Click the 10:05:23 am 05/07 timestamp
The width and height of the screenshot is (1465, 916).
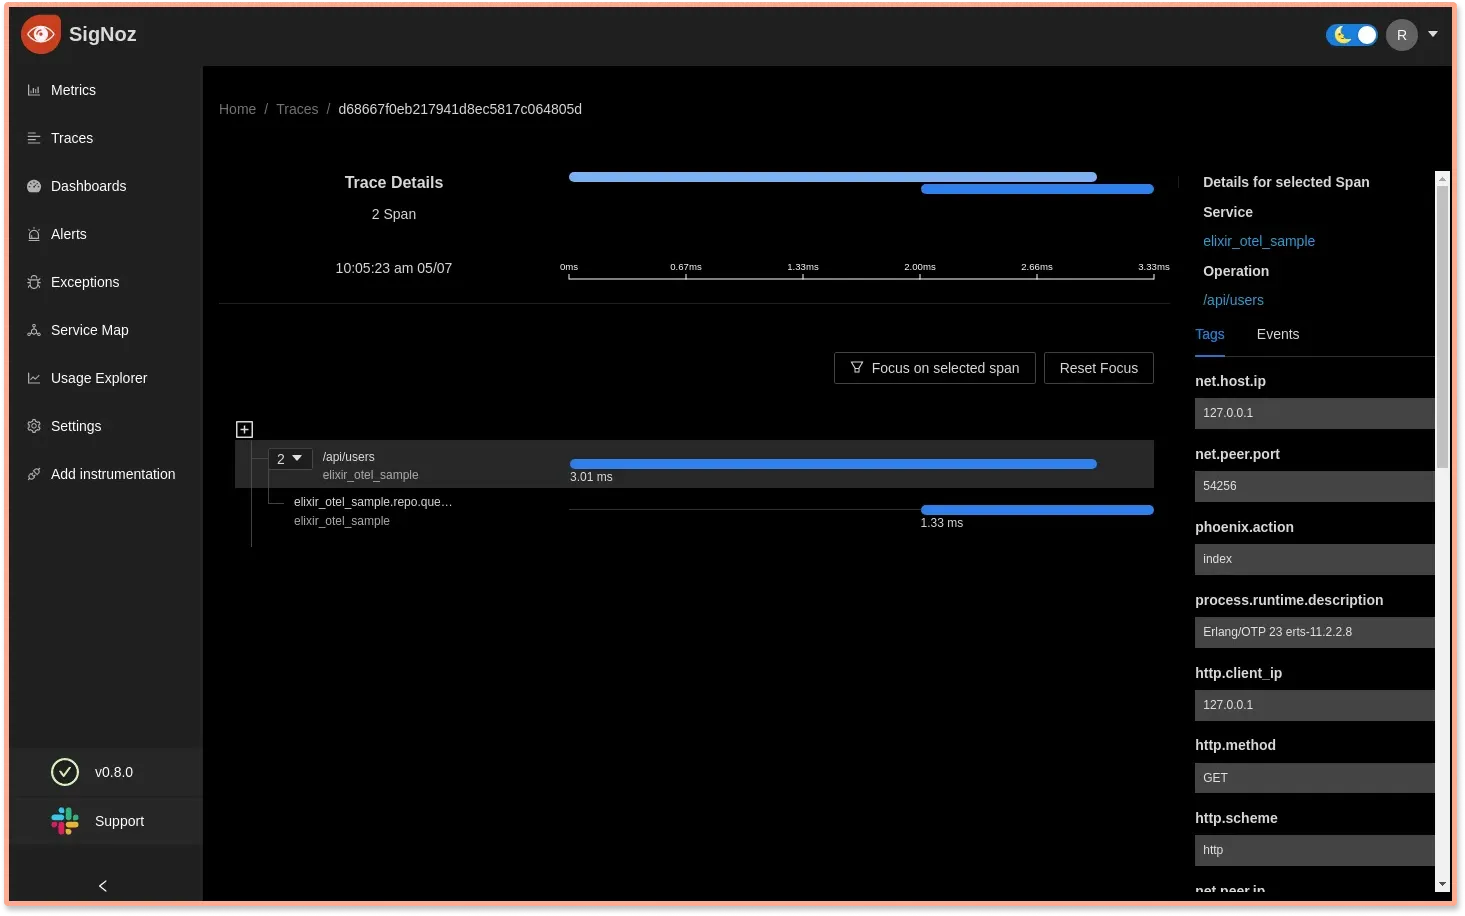(394, 268)
